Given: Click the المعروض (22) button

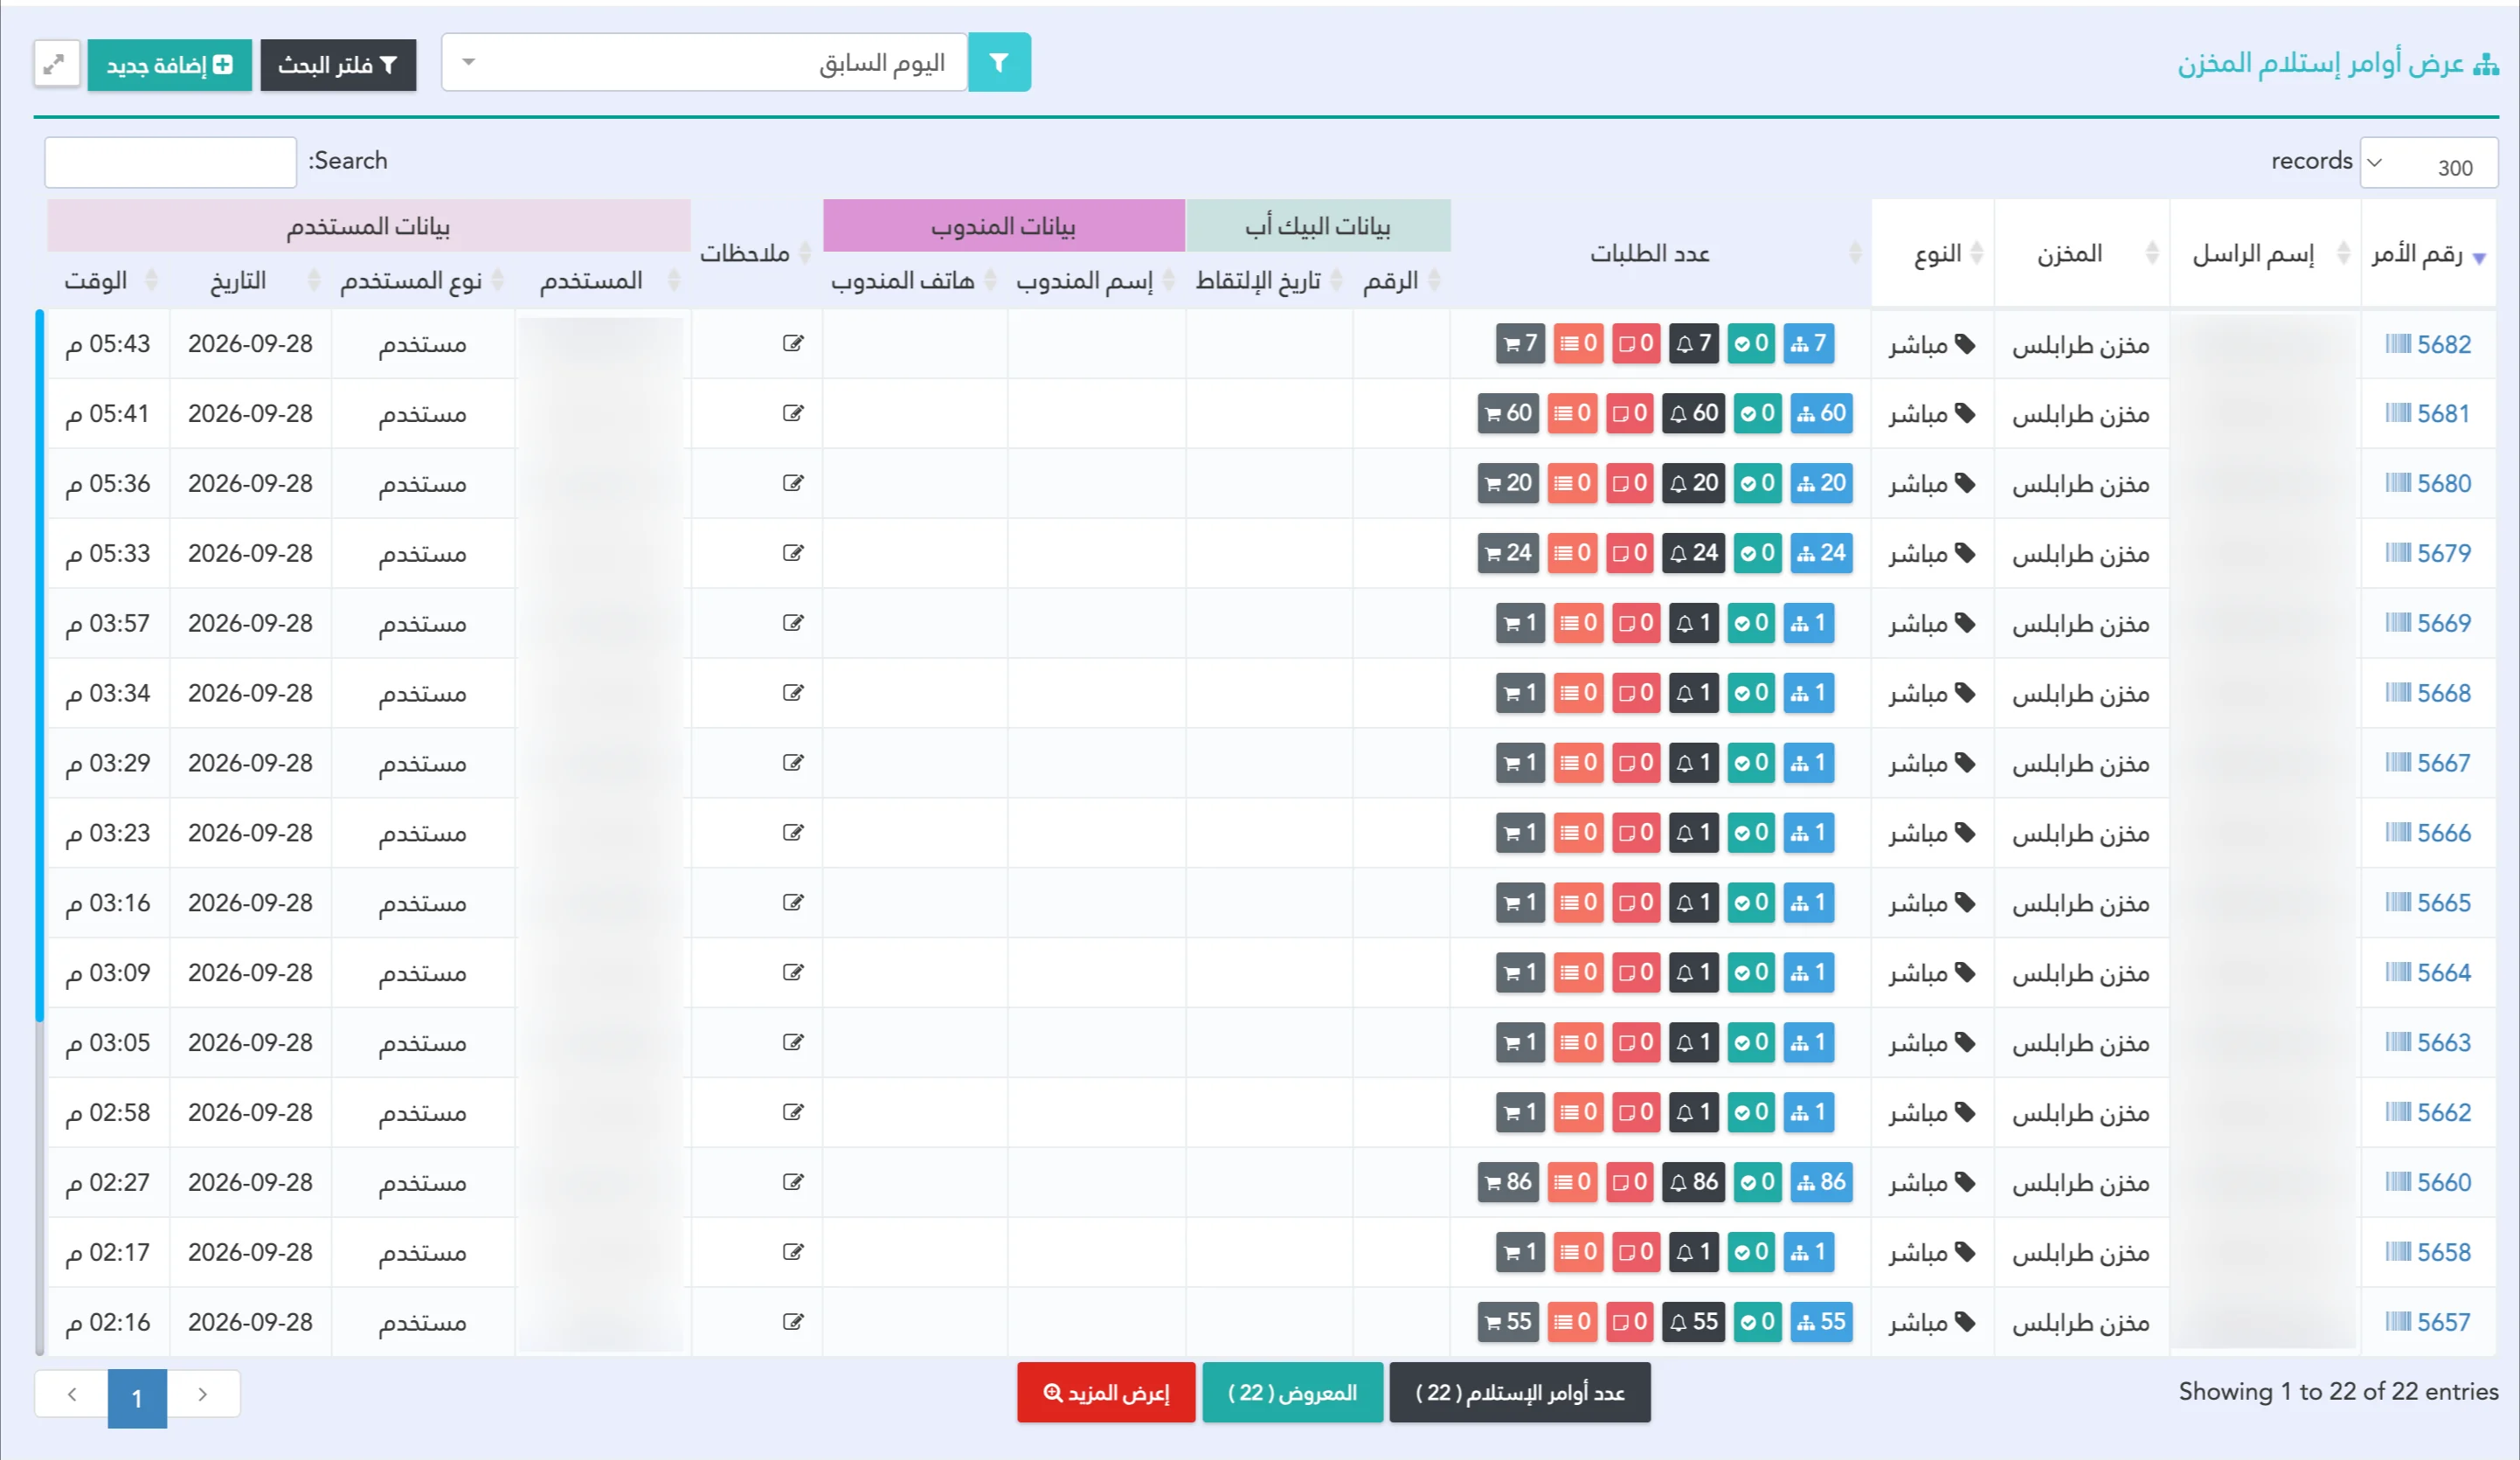Looking at the screenshot, I should click(x=1292, y=1393).
